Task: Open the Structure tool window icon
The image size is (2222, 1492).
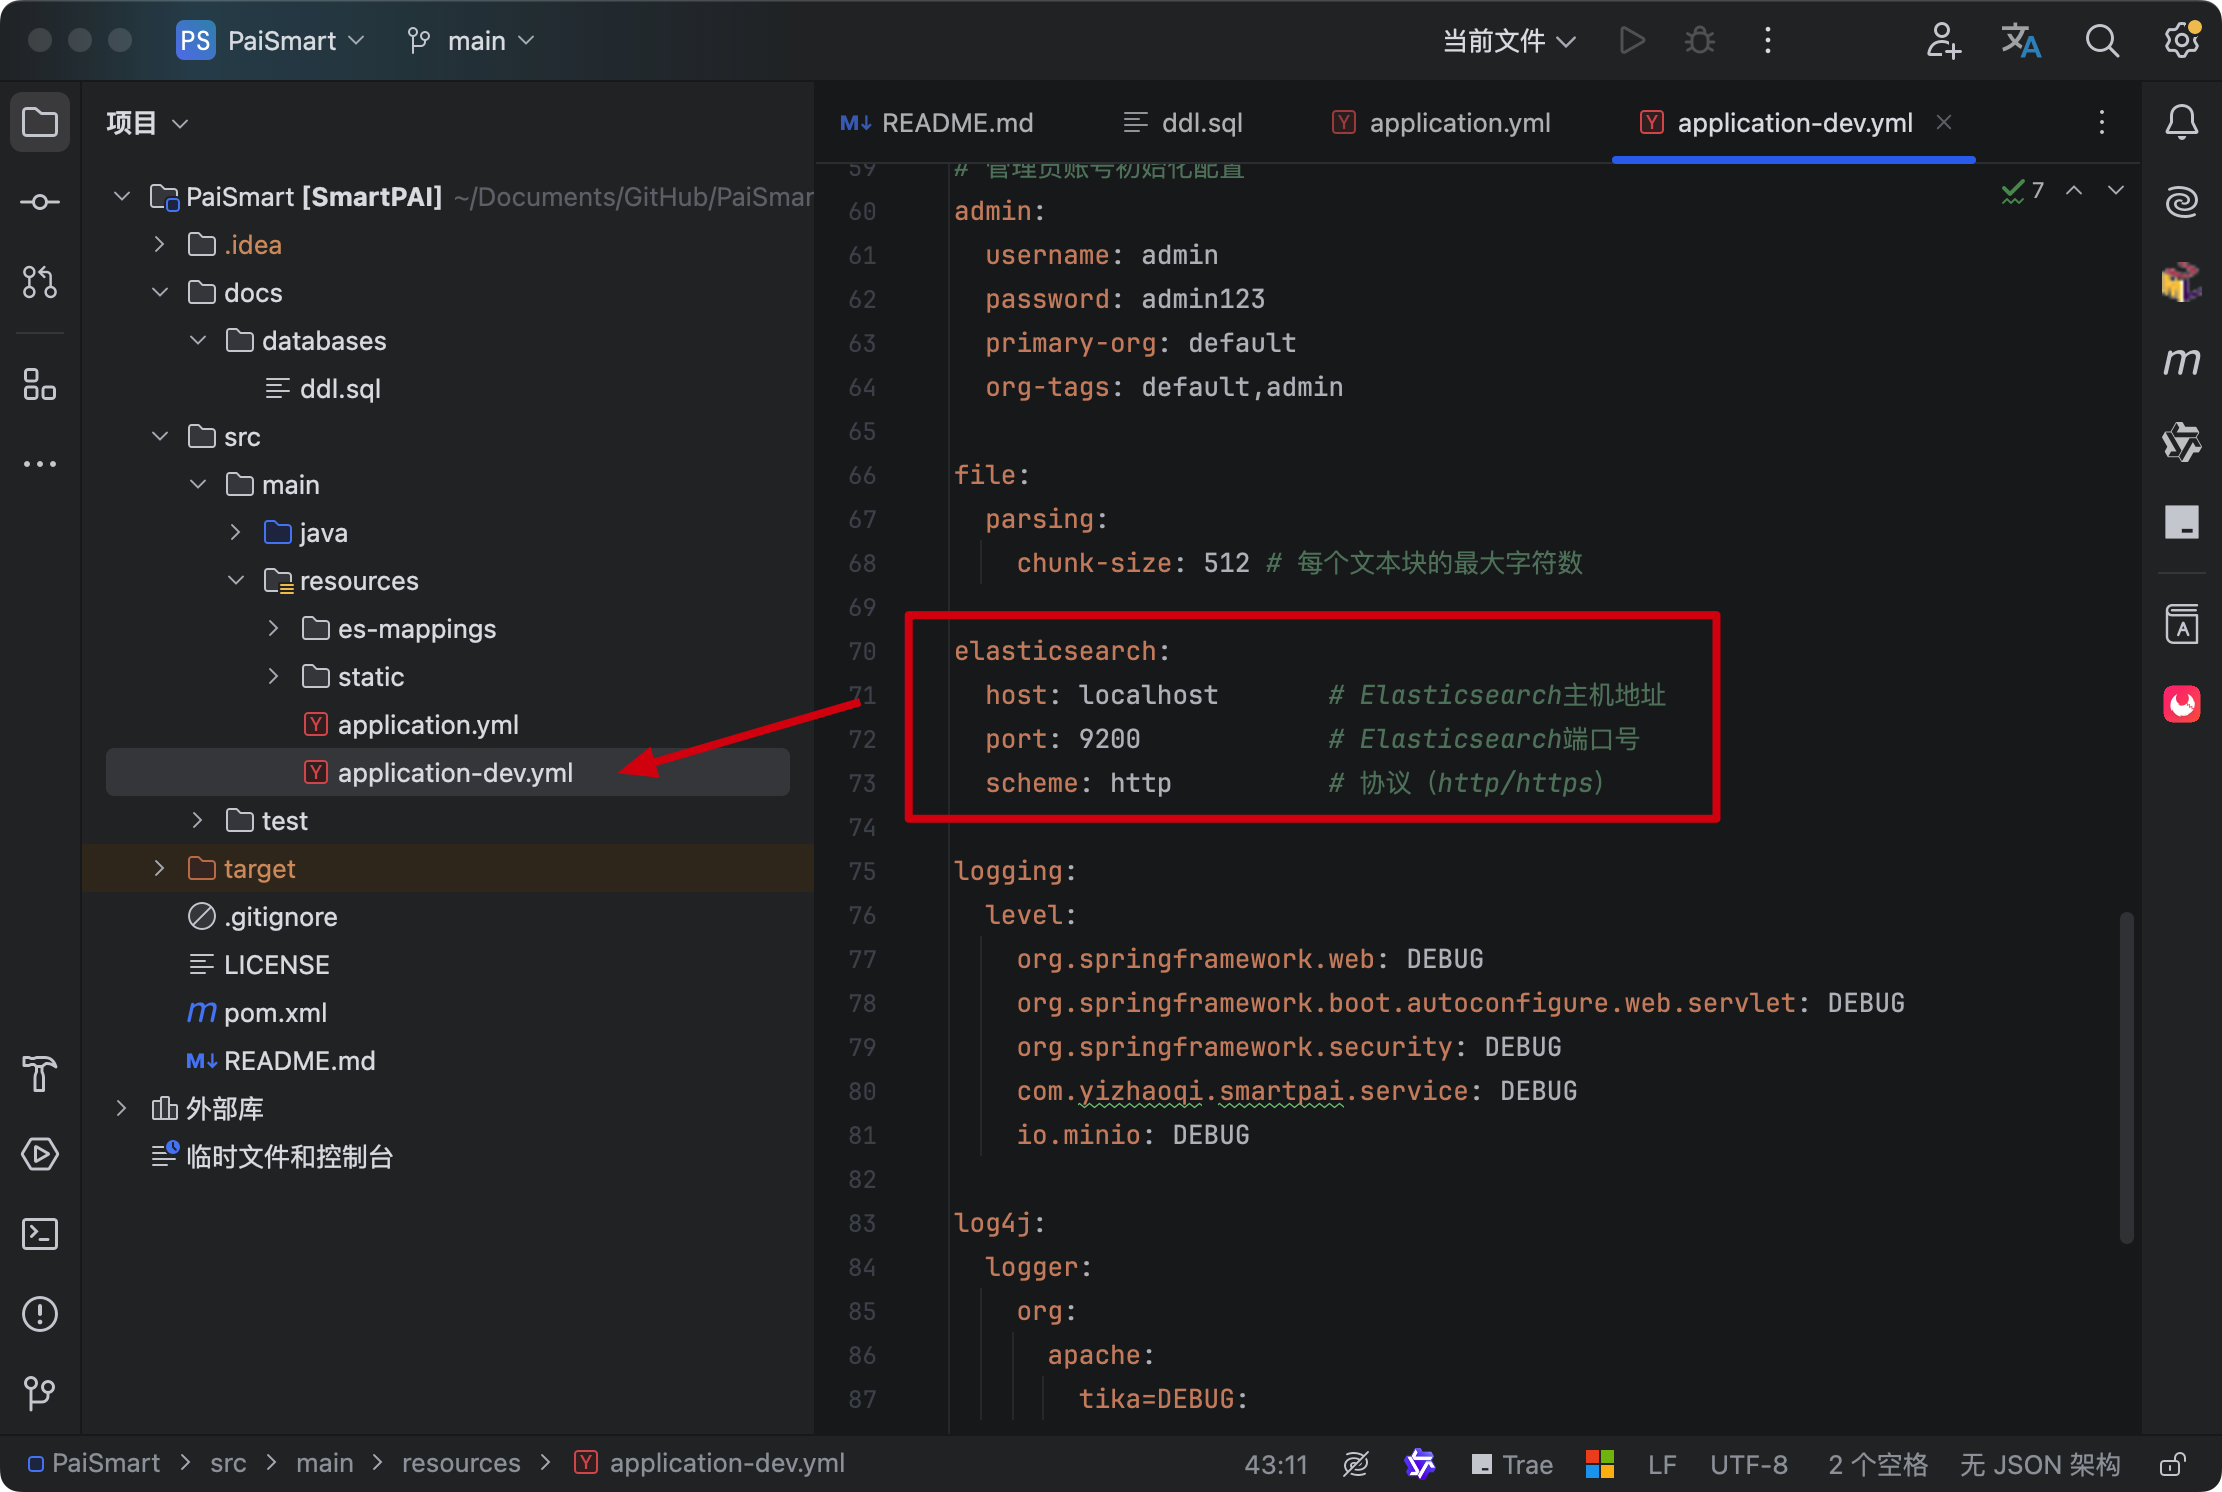Action: pyautogui.click(x=40, y=384)
